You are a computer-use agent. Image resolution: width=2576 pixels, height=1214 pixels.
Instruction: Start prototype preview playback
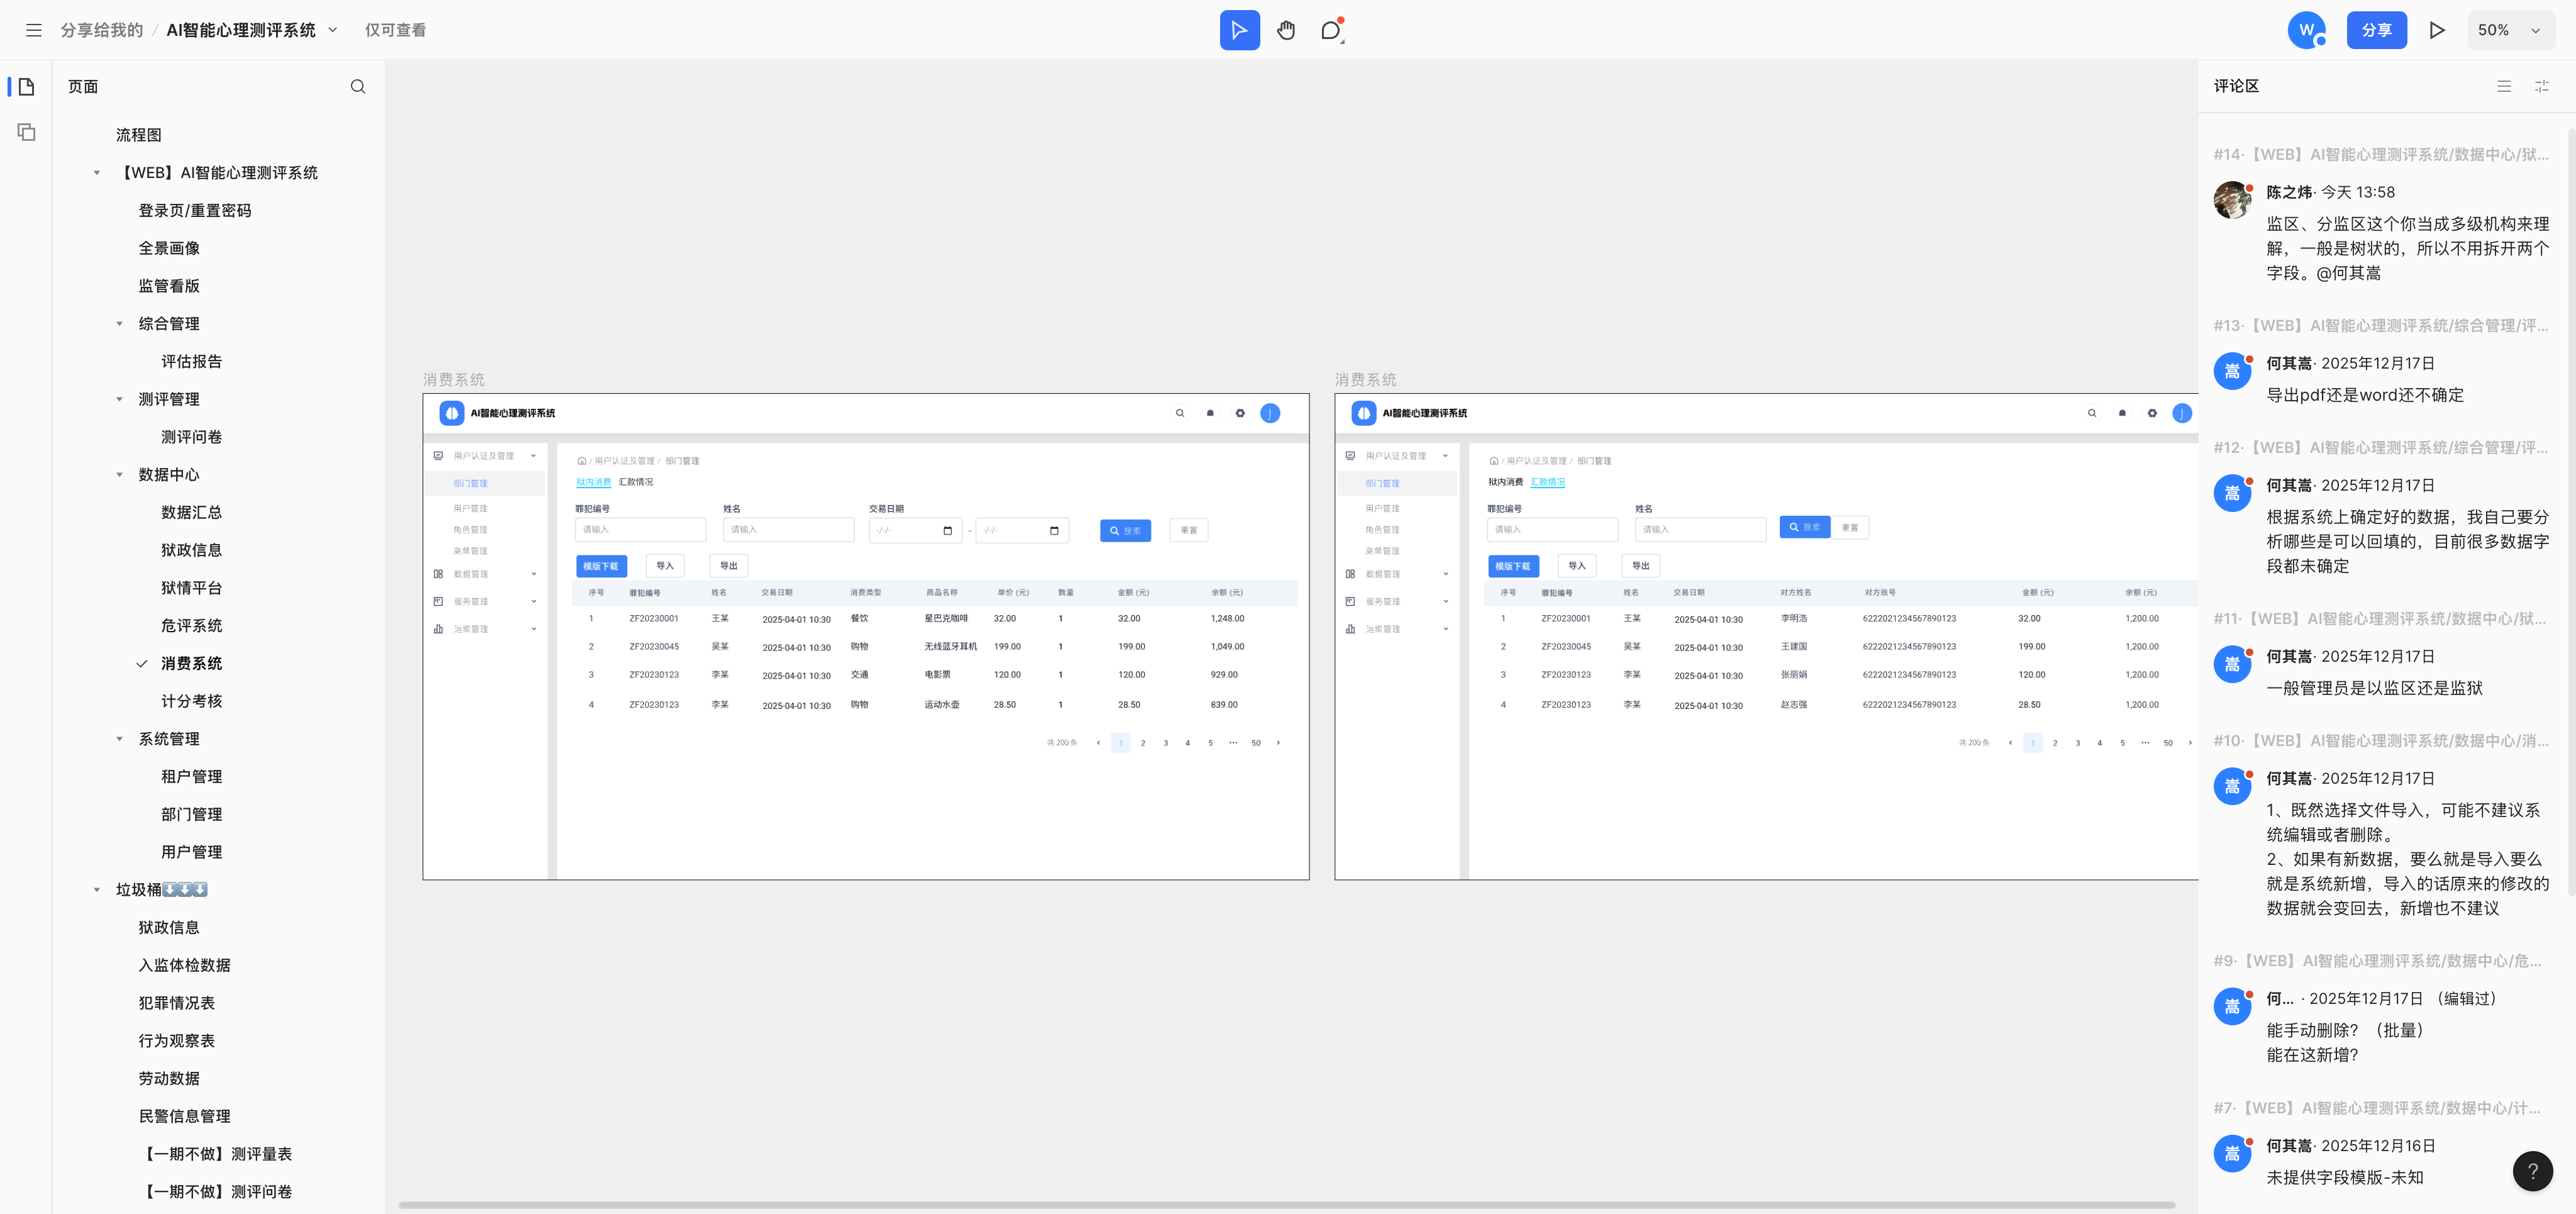pyautogui.click(x=2437, y=30)
